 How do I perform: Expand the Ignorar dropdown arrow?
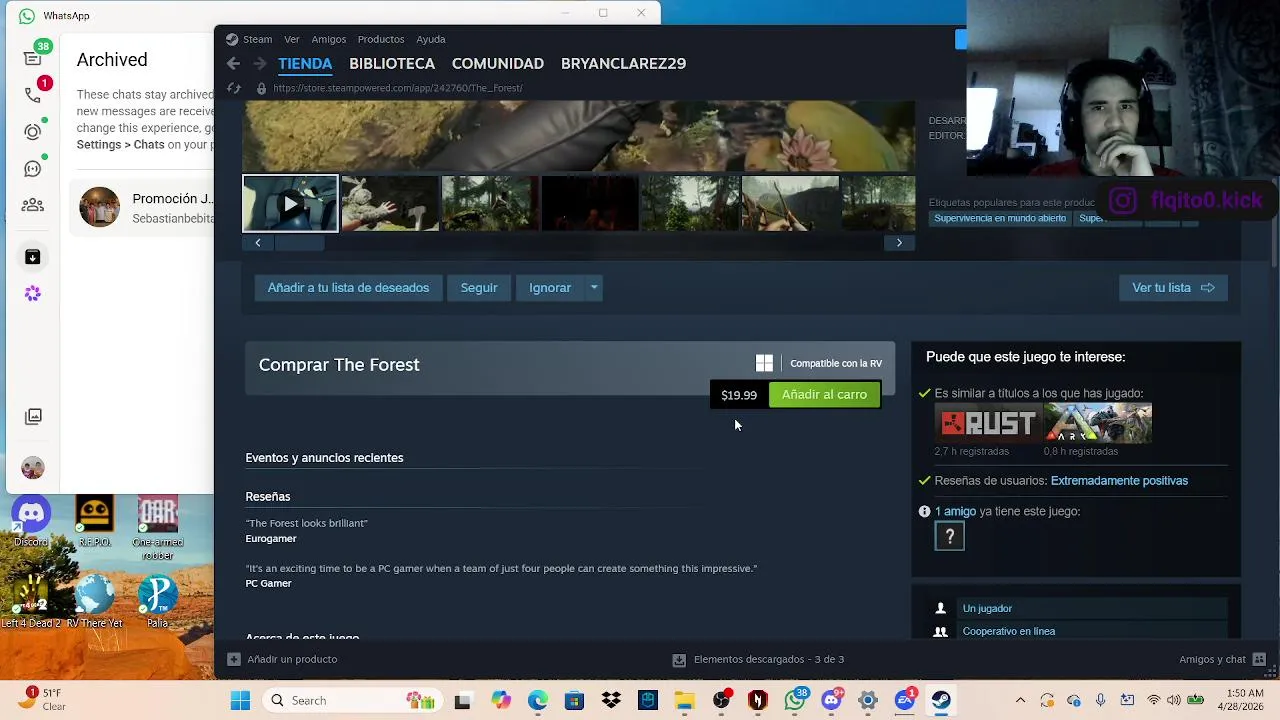pos(594,288)
